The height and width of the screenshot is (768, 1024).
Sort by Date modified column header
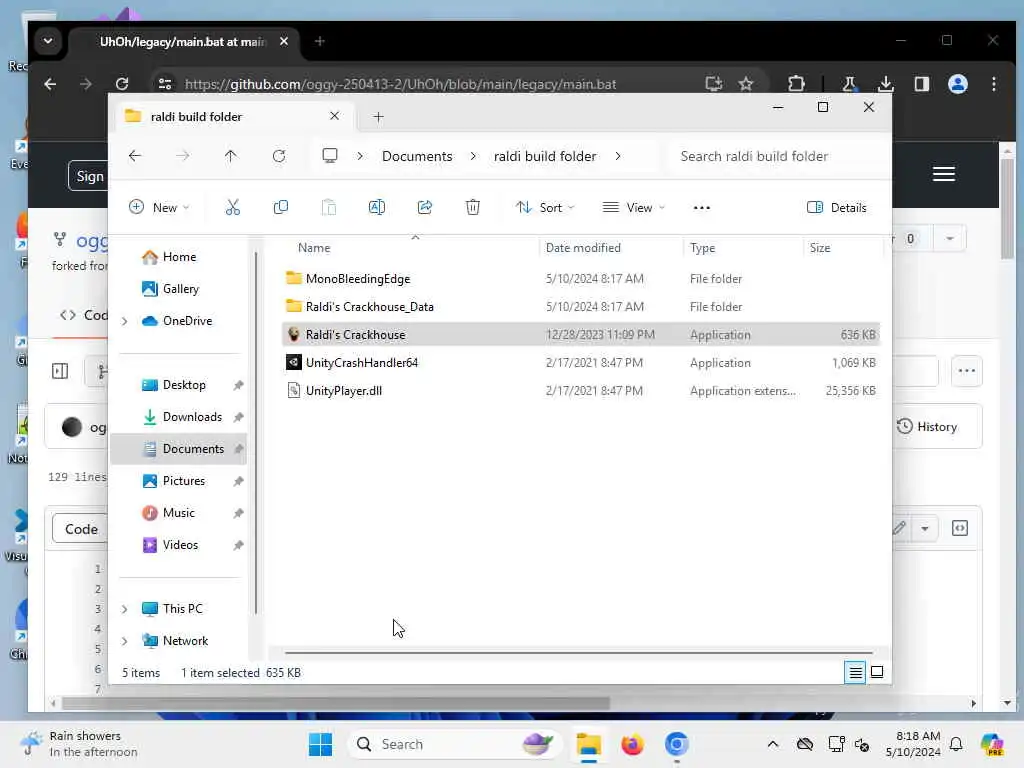[x=611, y=248]
